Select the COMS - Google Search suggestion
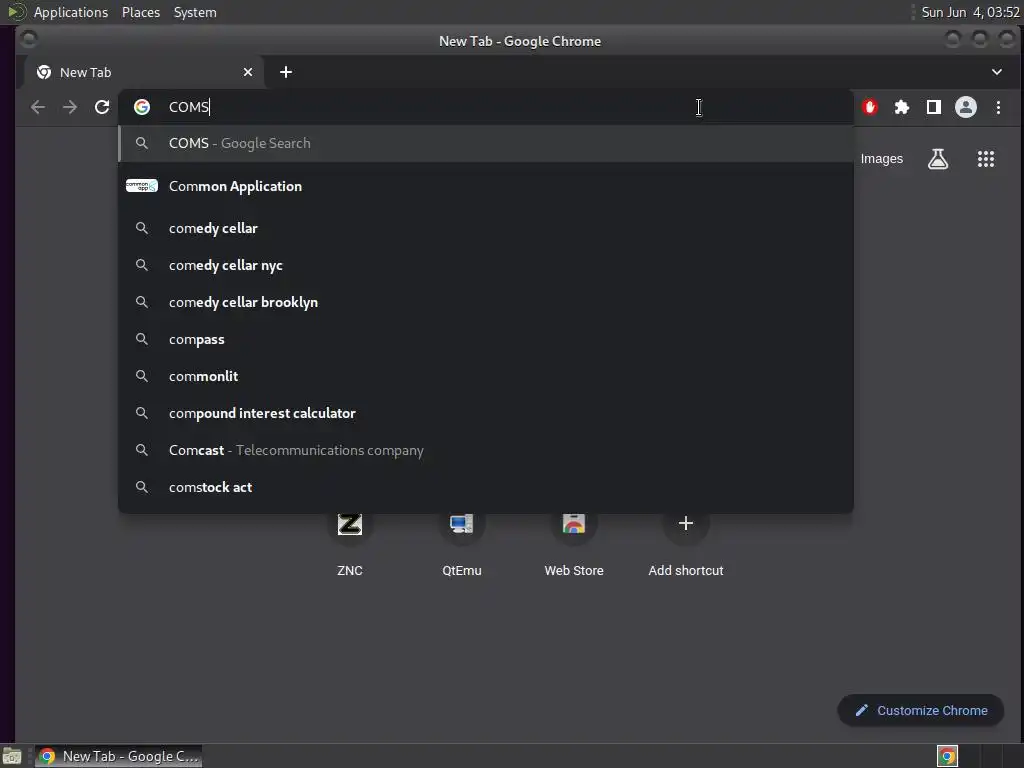The height and width of the screenshot is (768, 1024). point(486,143)
